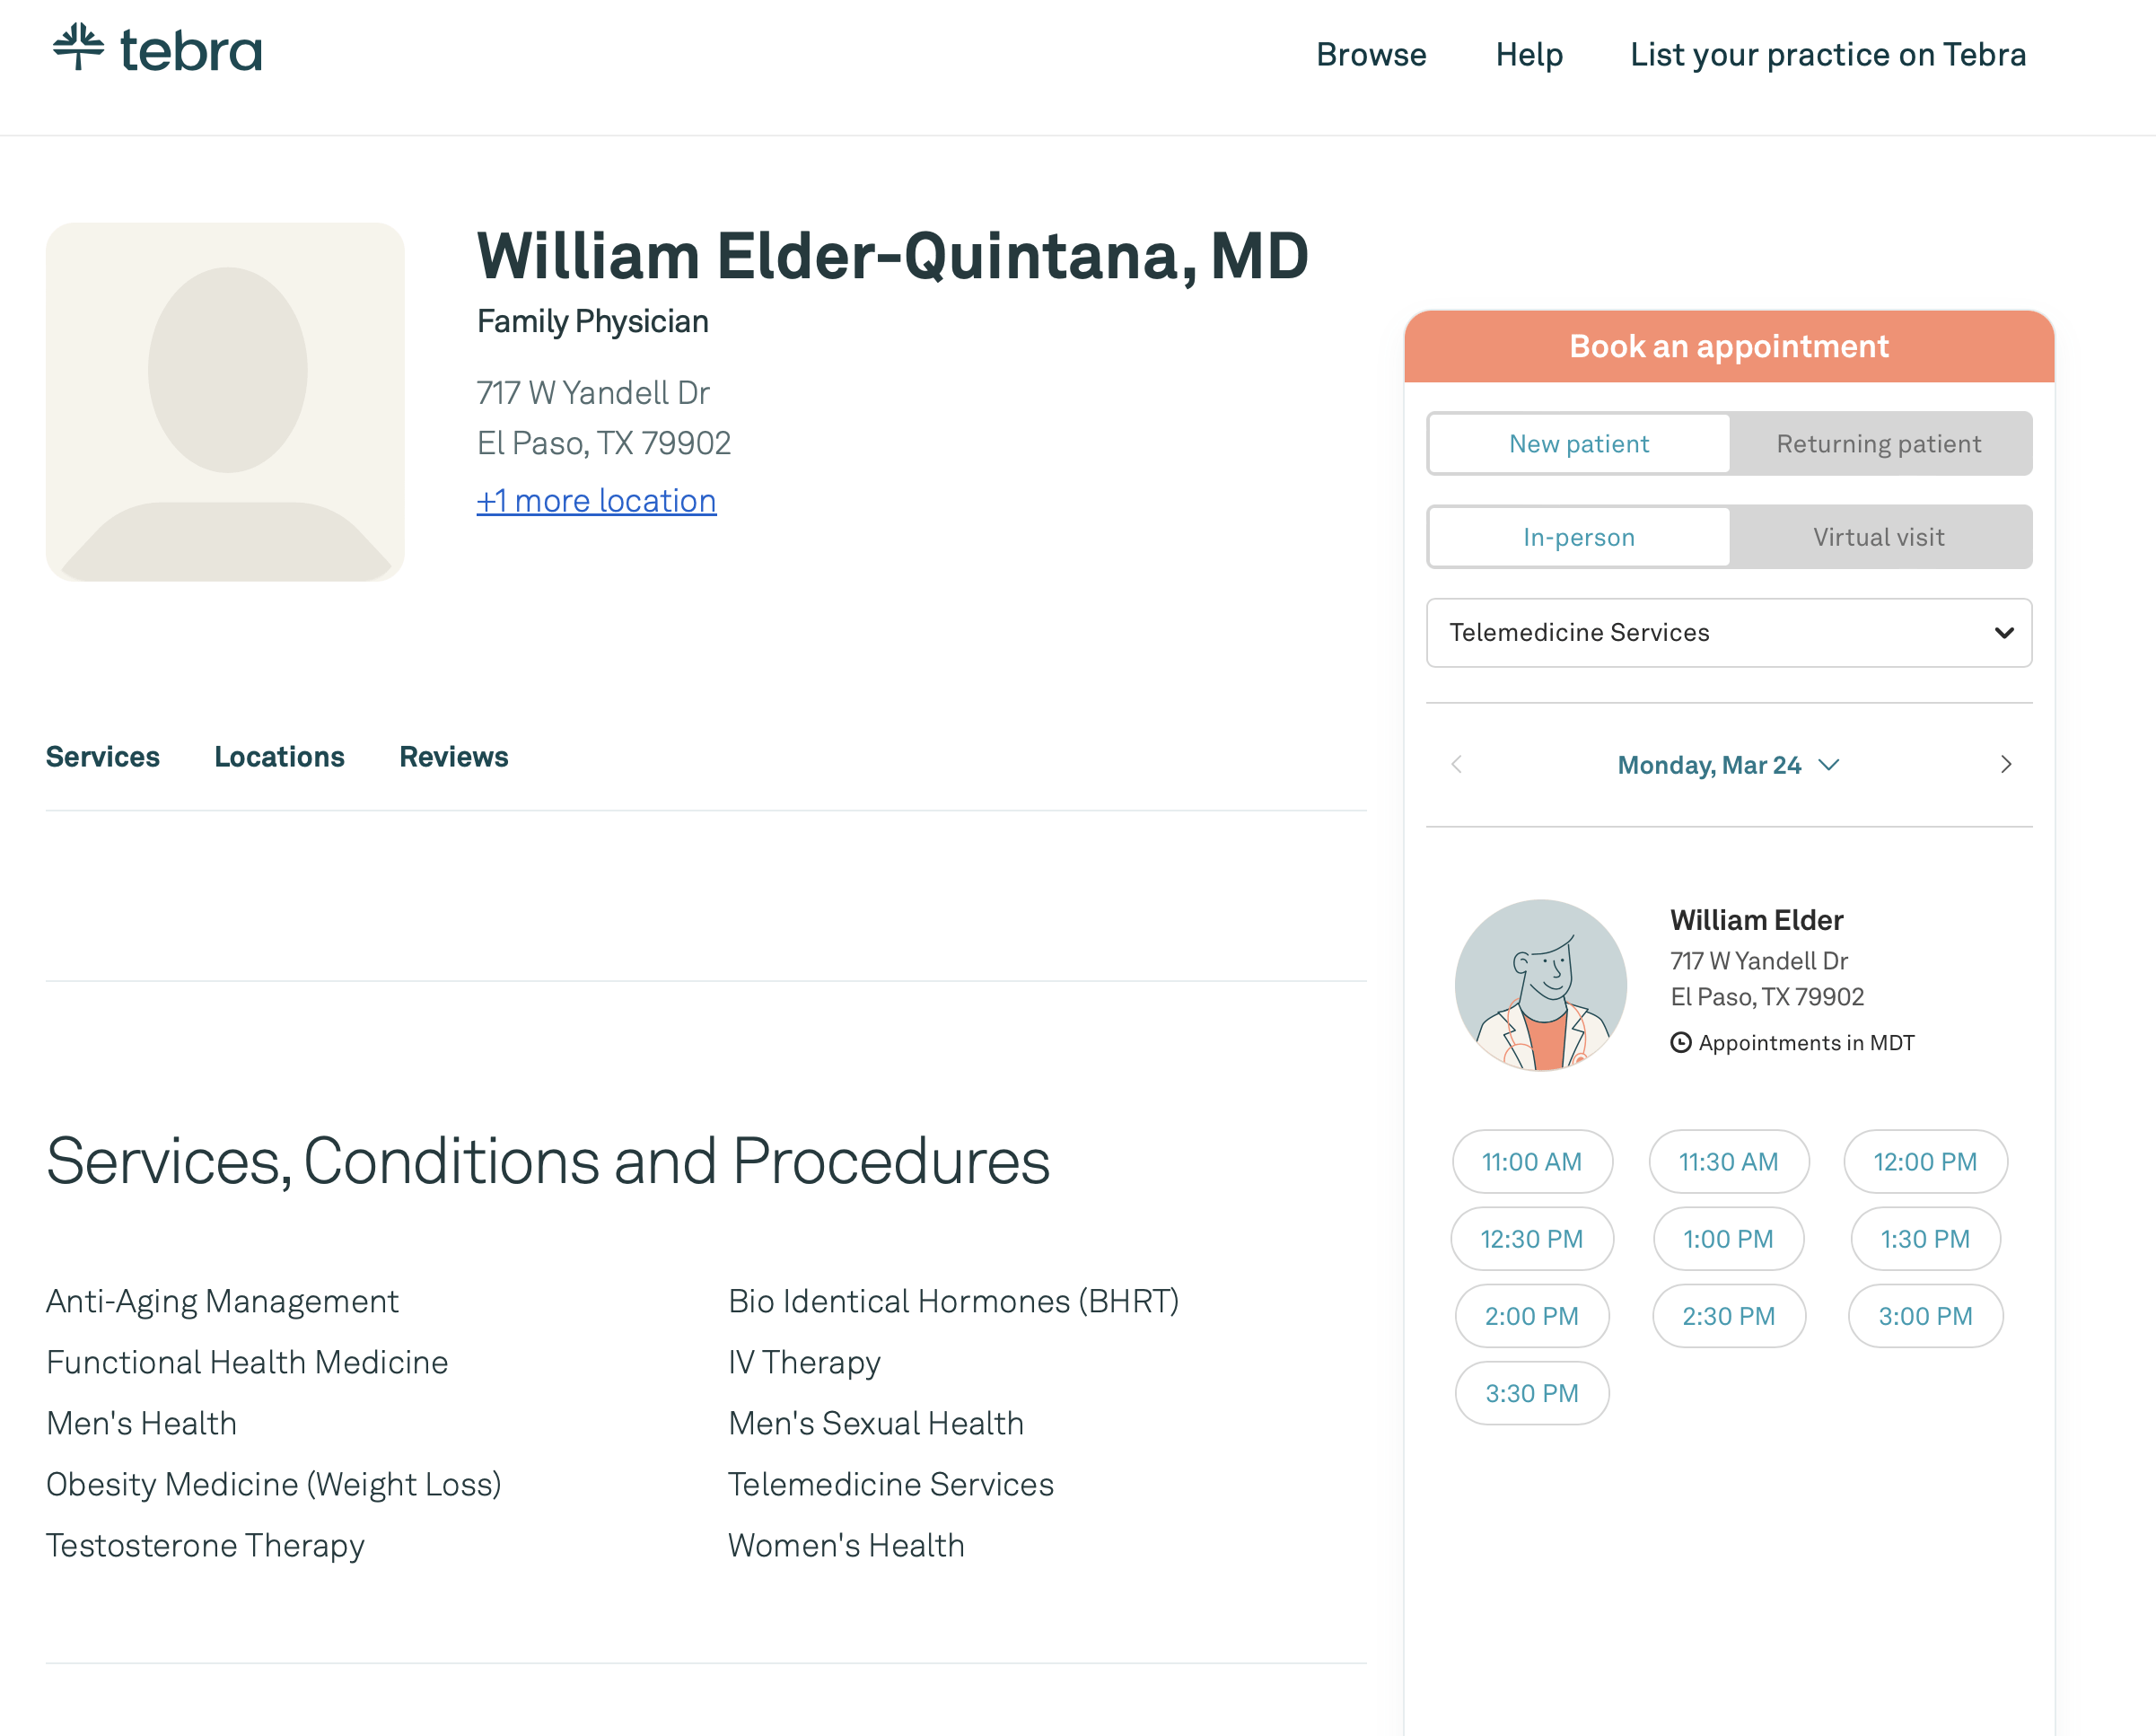Viewport: 2156px width, 1736px height.
Task: Click List your practice on Tebra
Action: pos(1827,54)
